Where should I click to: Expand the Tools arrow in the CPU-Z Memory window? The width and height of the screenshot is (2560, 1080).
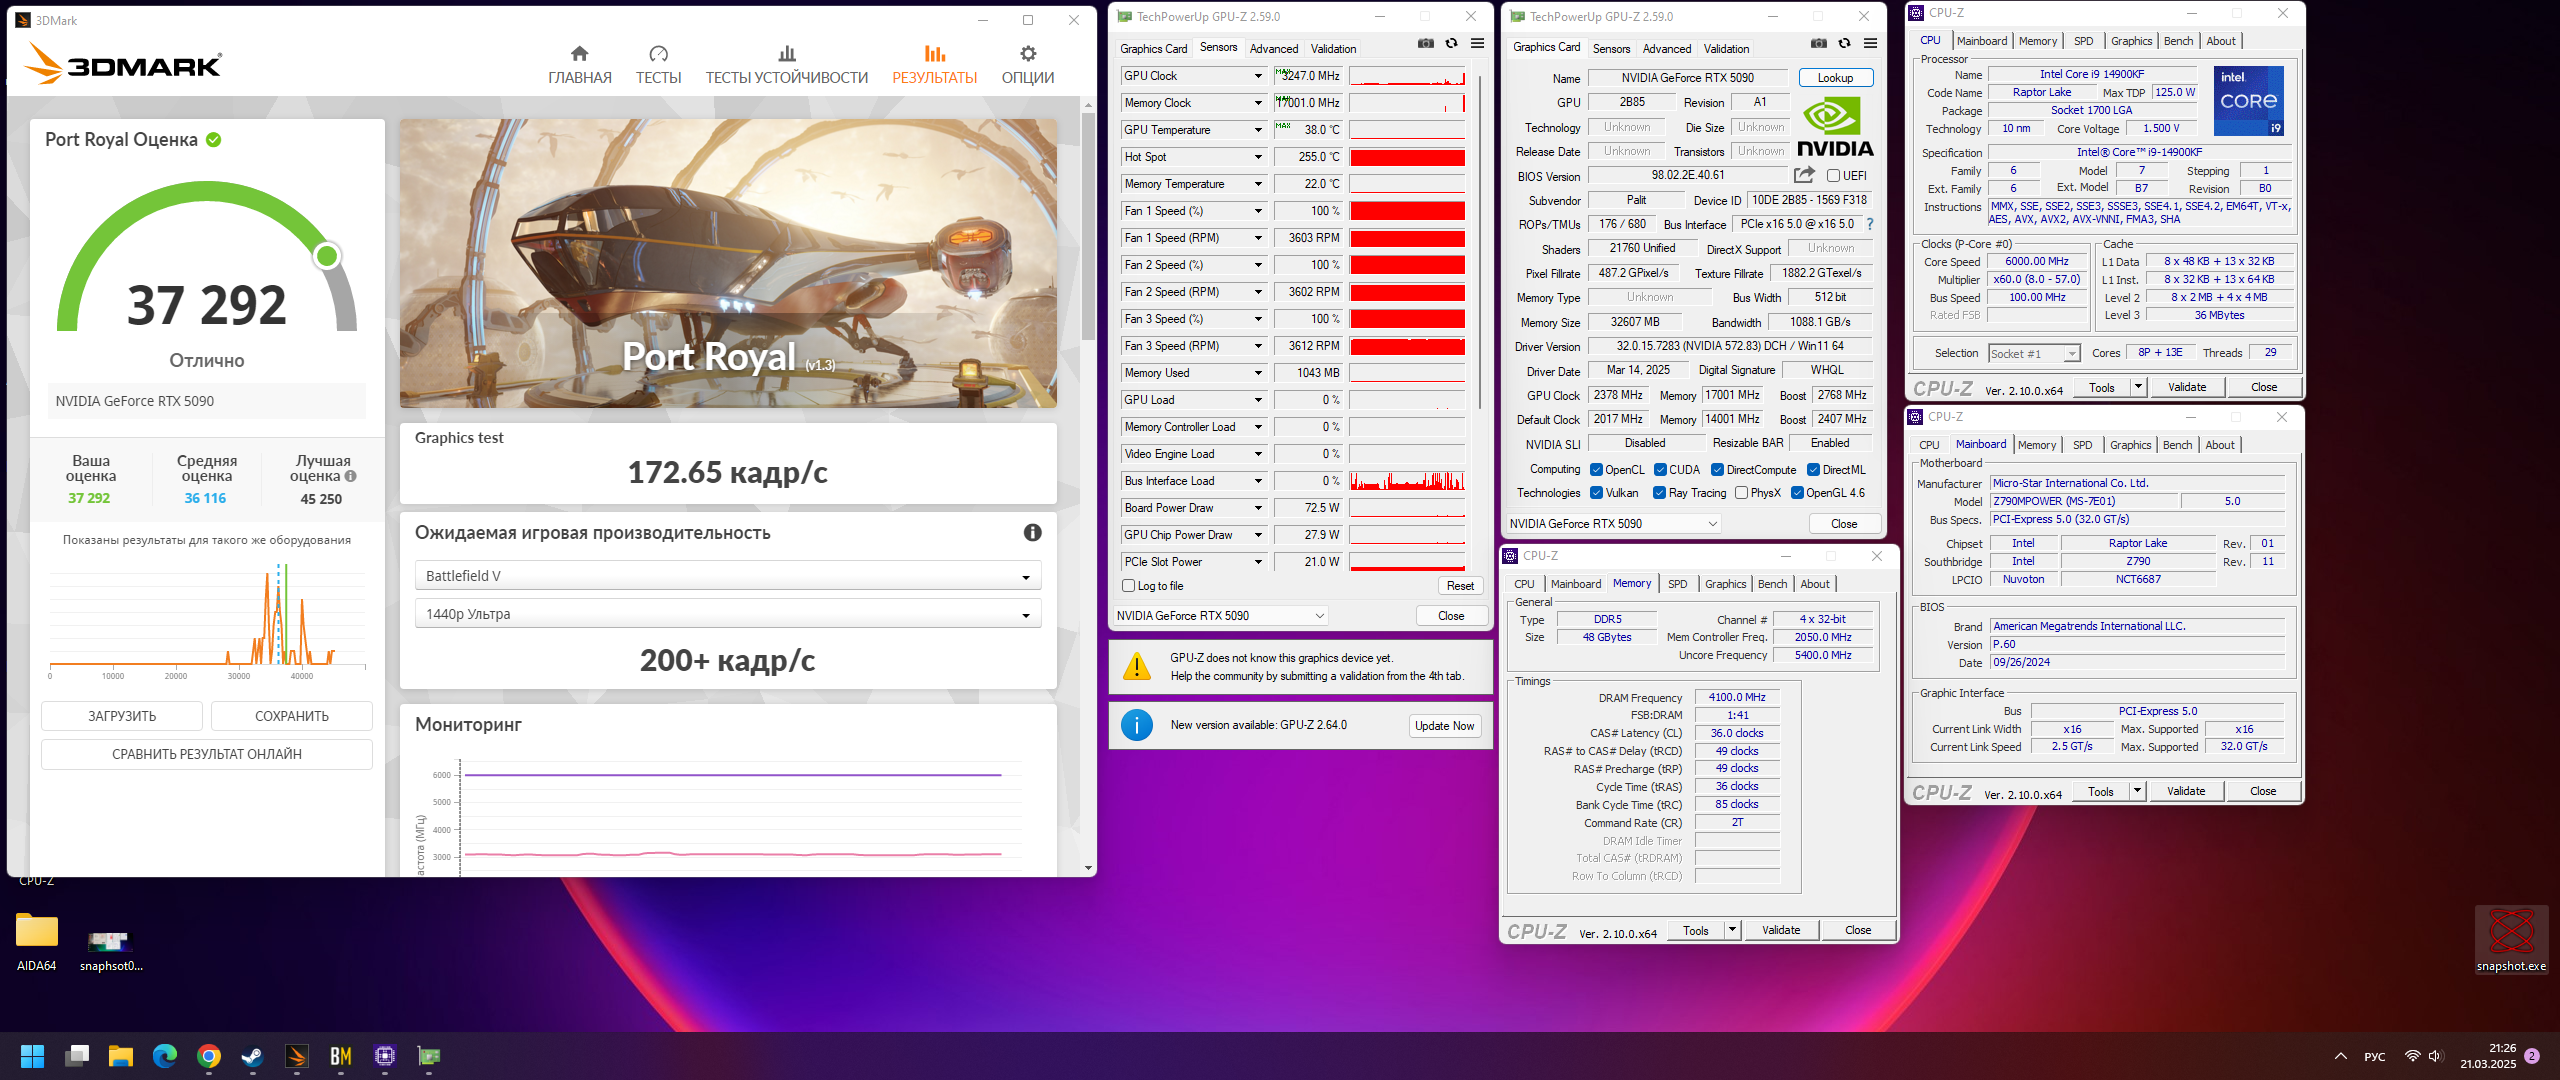click(x=1731, y=930)
